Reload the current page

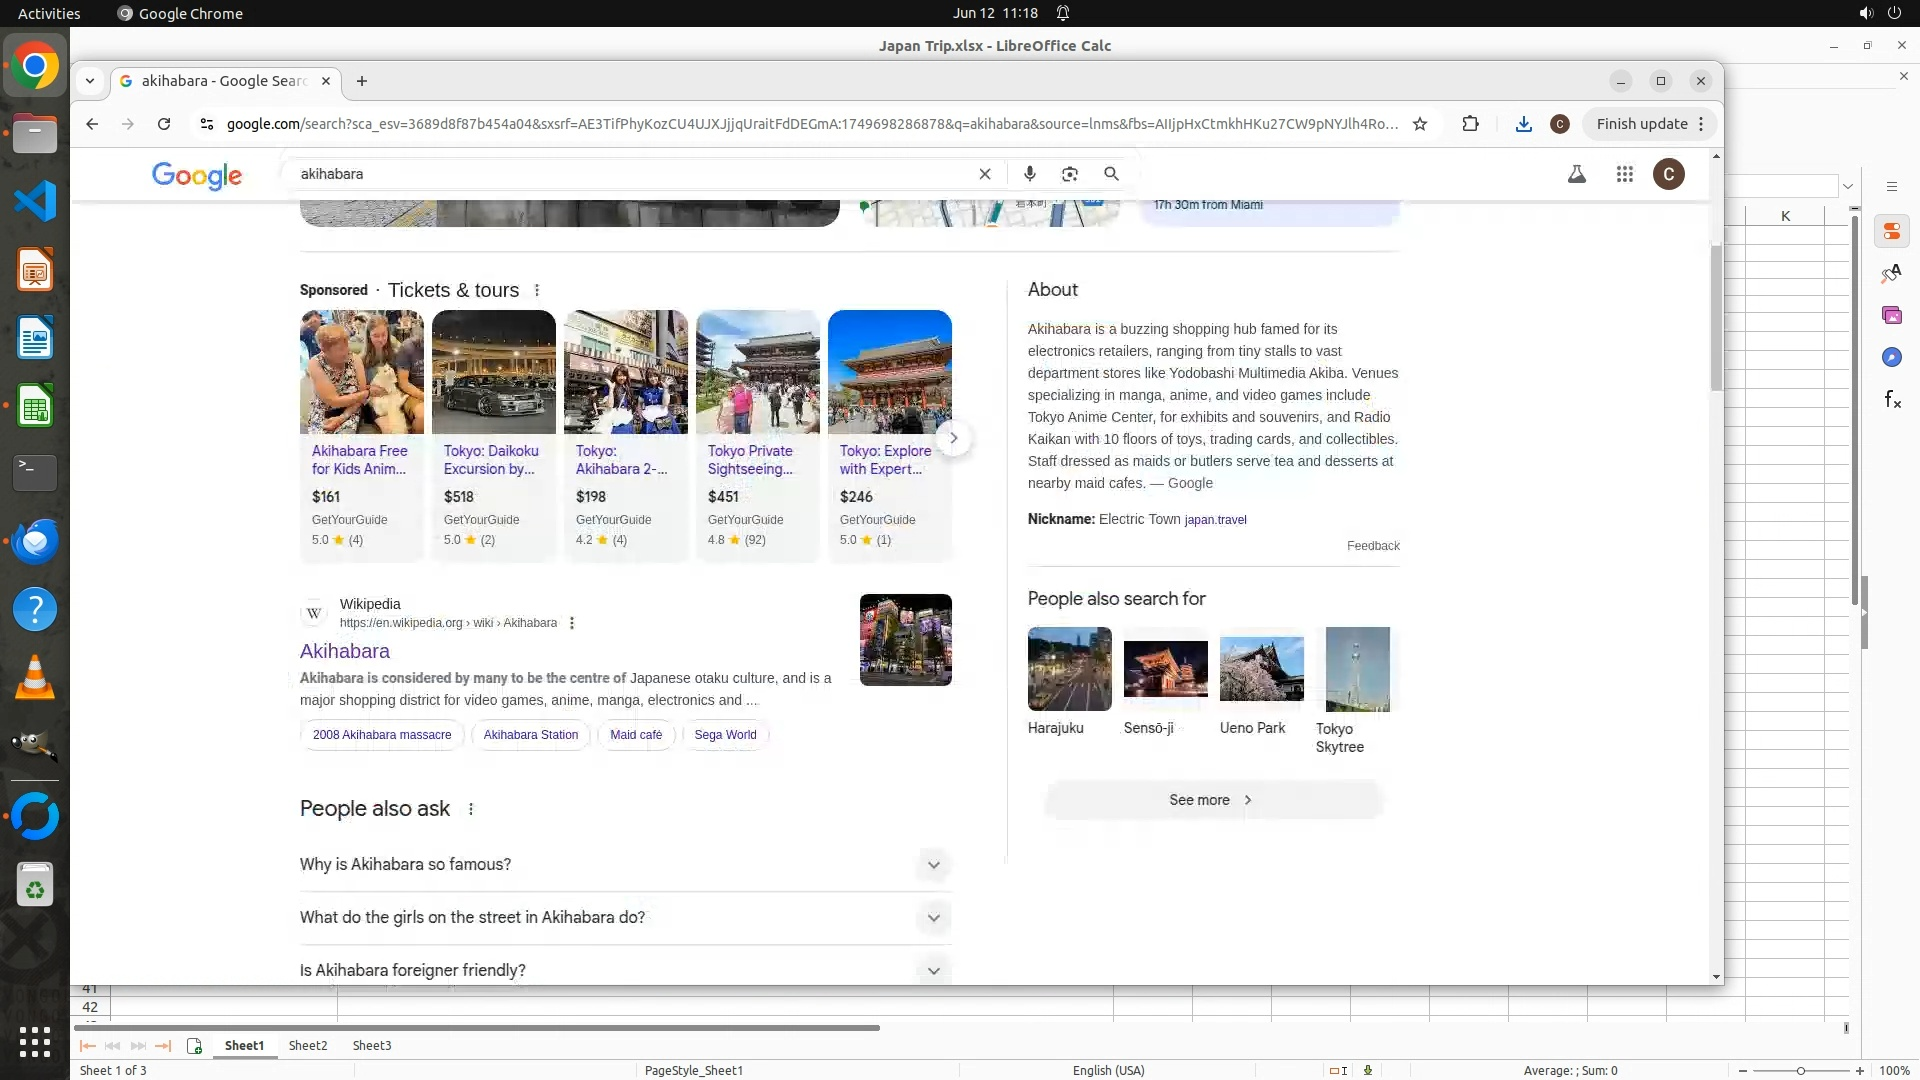click(164, 124)
